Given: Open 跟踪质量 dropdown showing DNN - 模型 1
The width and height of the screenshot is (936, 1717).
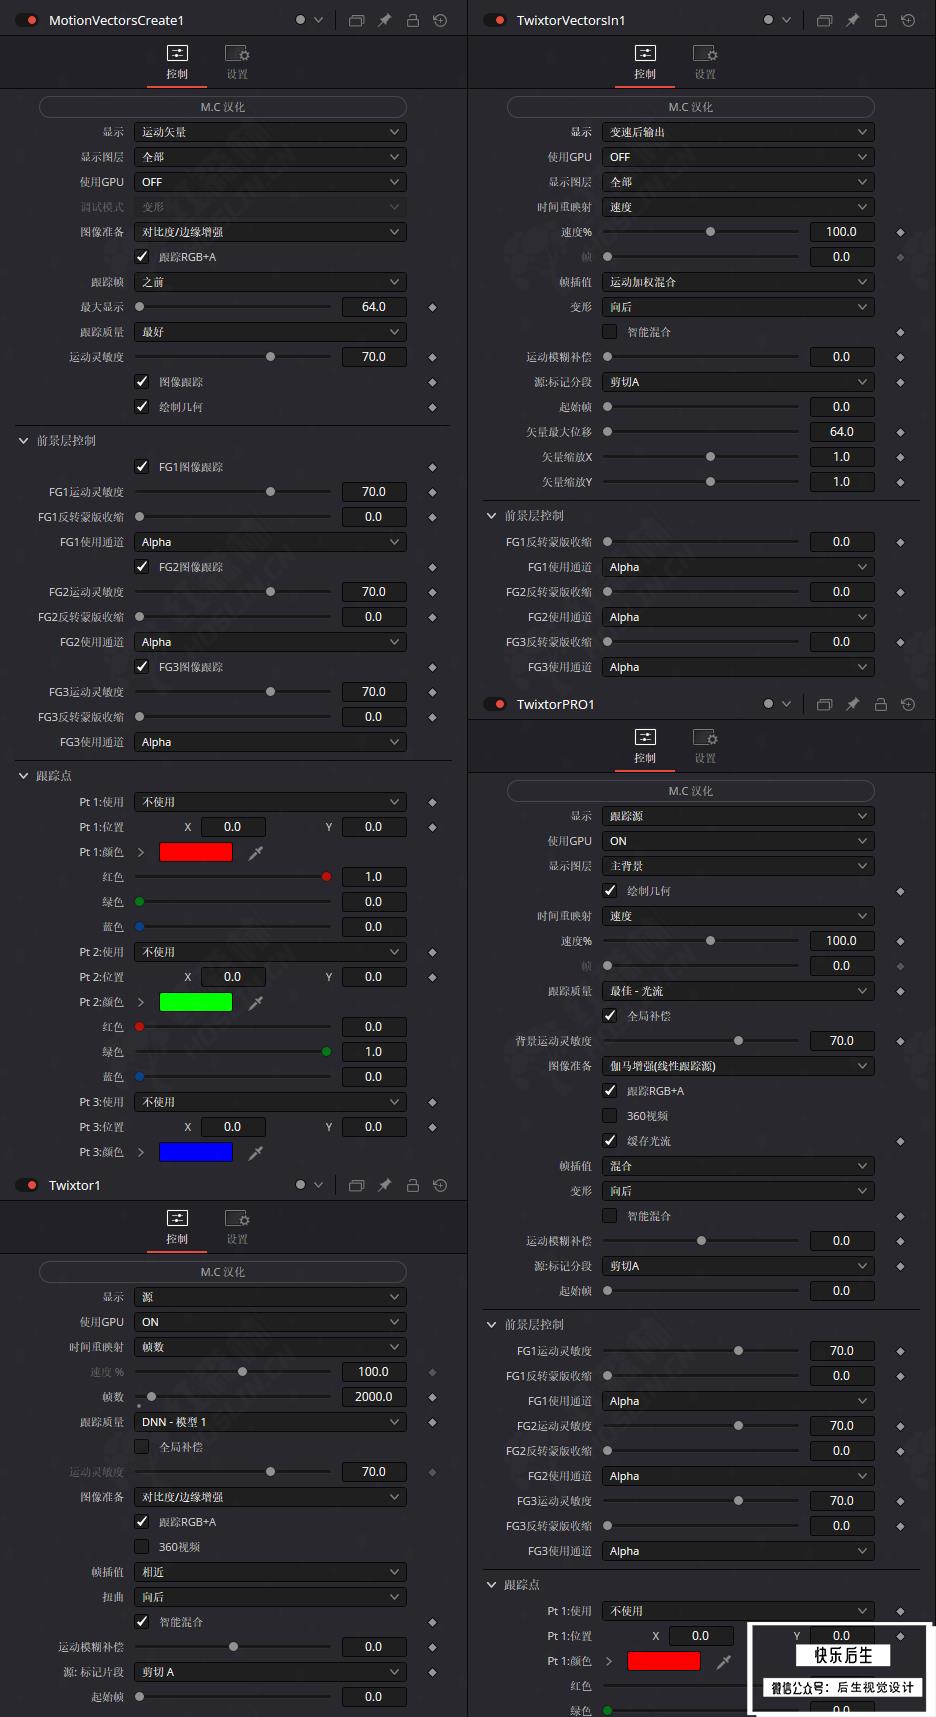Looking at the screenshot, I should (270, 1422).
